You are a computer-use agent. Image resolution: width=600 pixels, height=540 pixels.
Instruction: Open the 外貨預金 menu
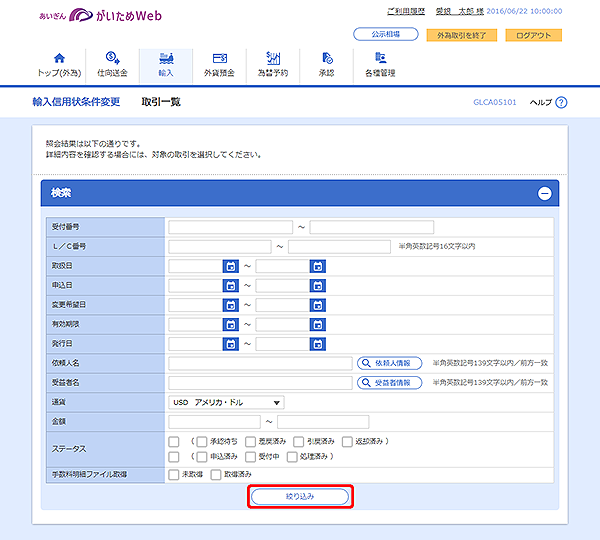(x=219, y=64)
